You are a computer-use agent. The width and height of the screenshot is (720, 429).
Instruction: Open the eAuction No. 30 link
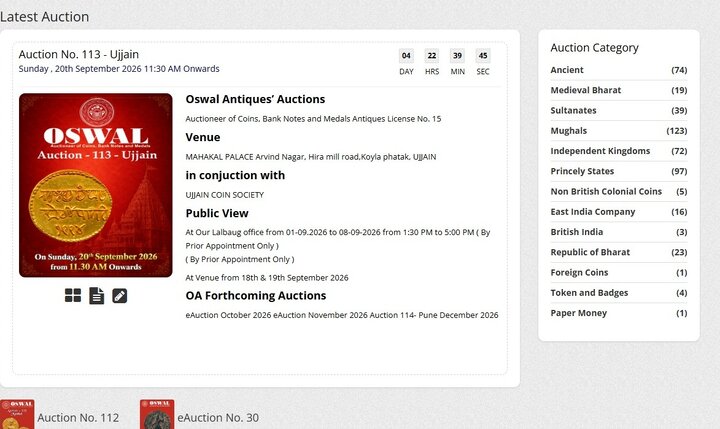[x=218, y=418]
